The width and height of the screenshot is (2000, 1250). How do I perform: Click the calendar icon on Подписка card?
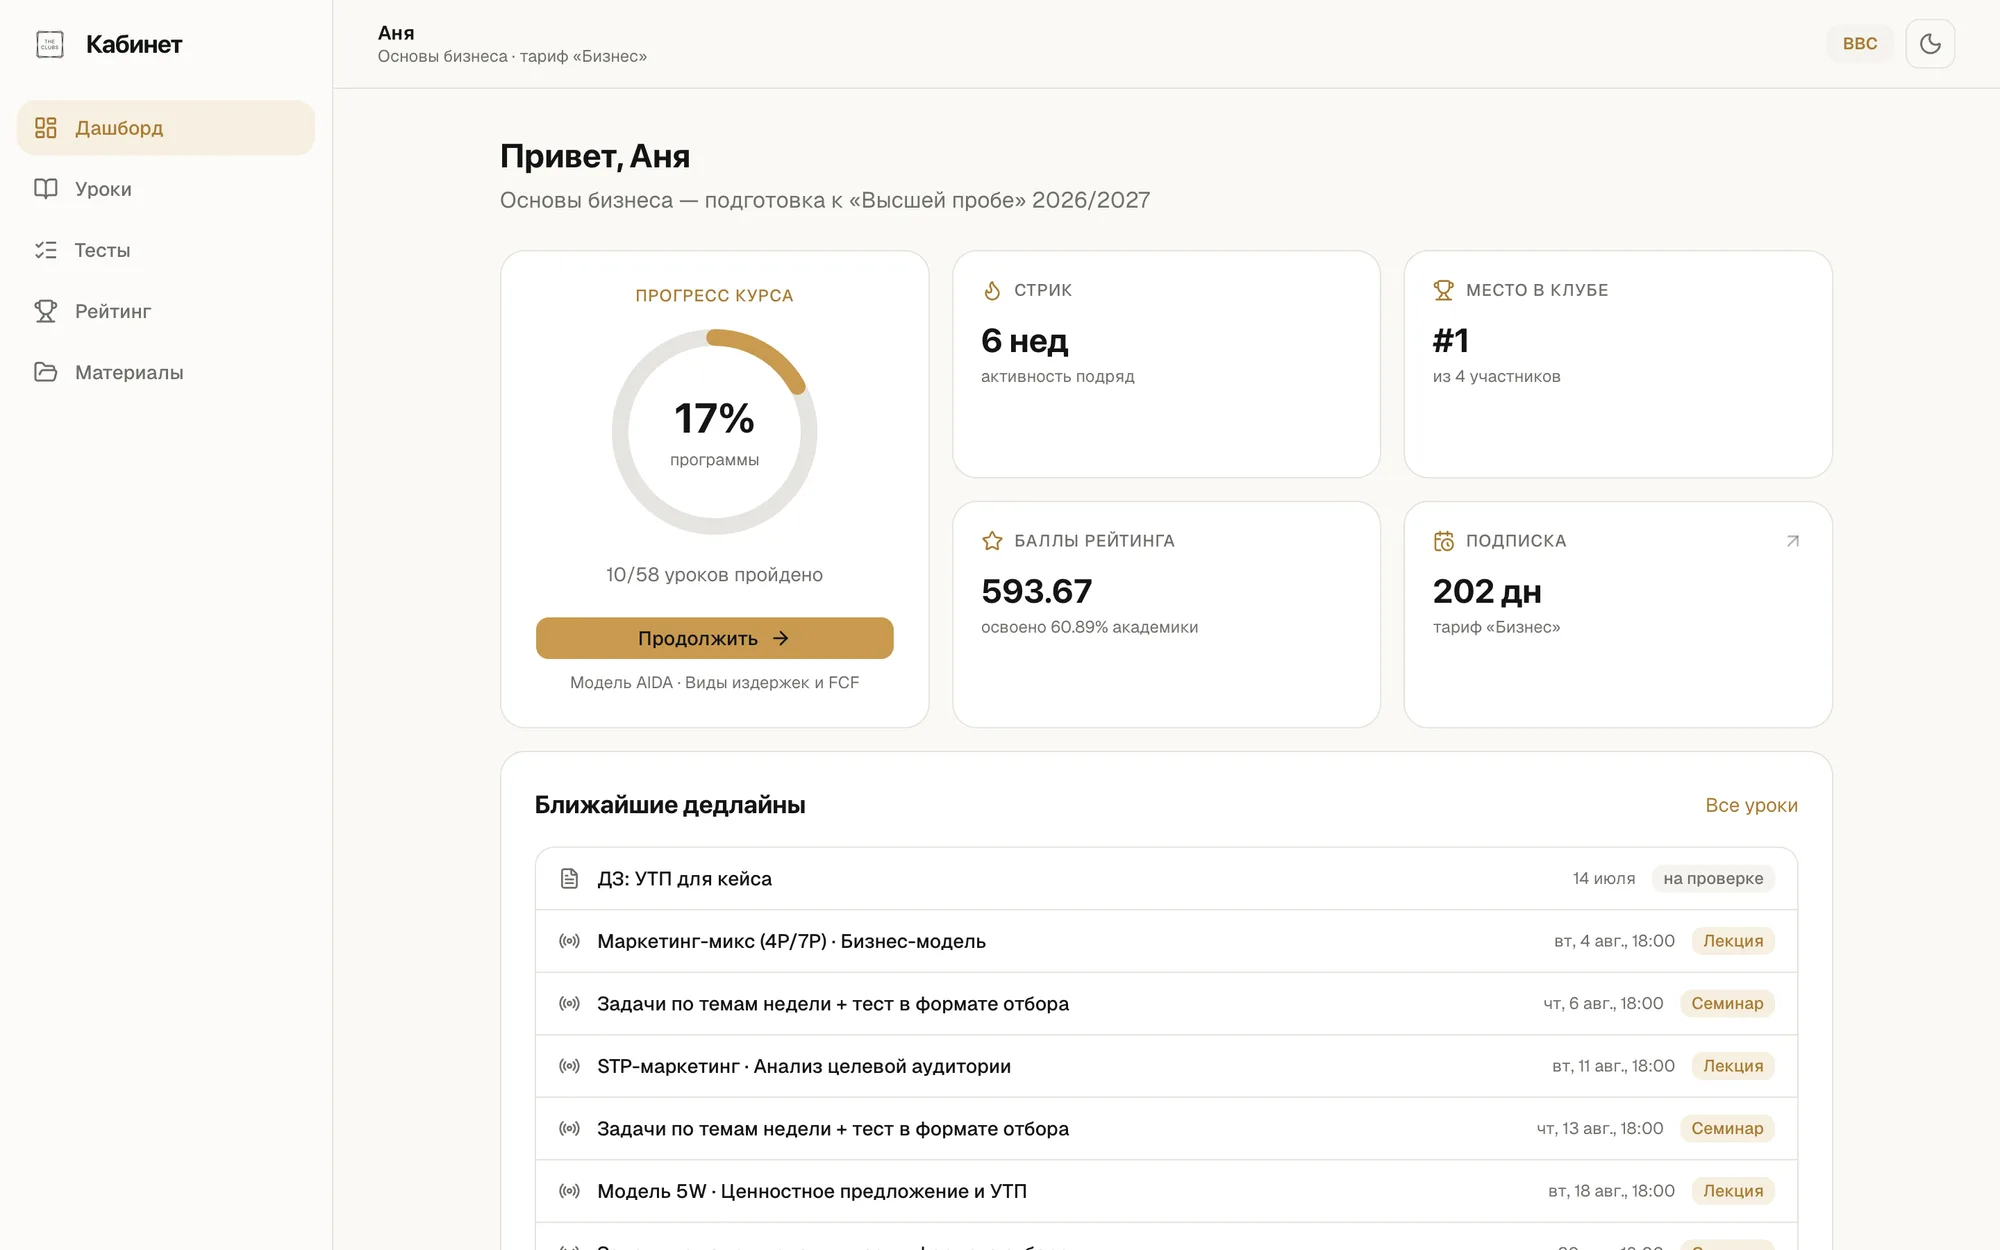pos(1444,541)
